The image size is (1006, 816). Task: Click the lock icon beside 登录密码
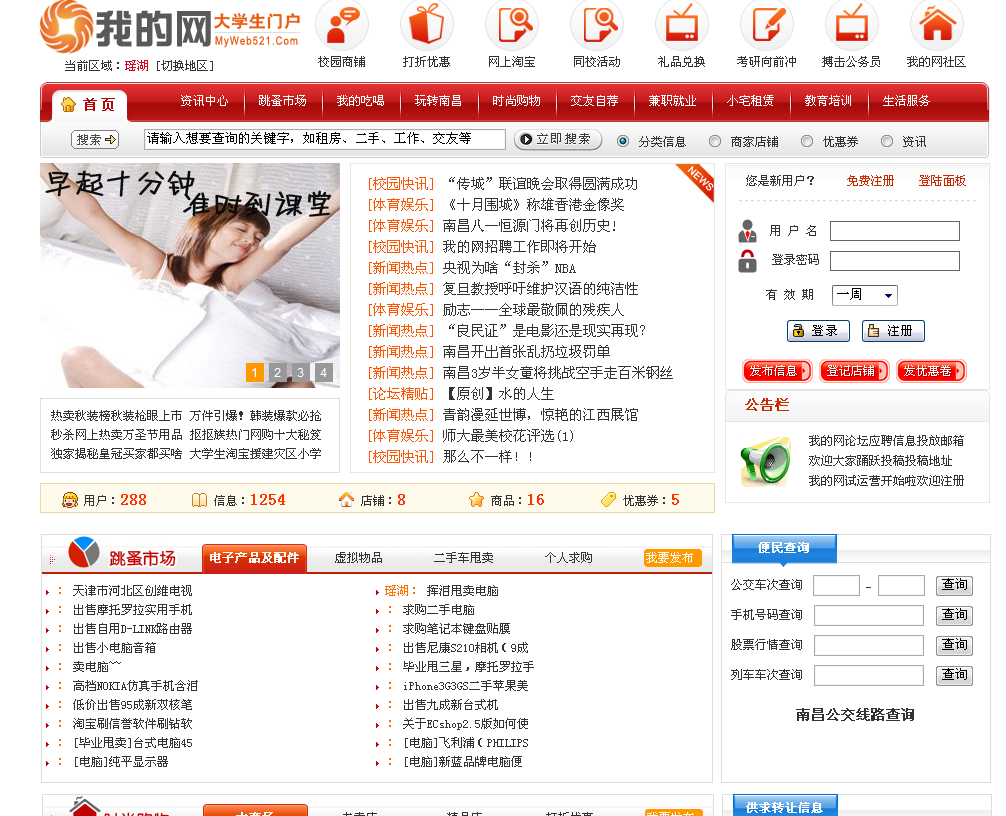coord(747,260)
